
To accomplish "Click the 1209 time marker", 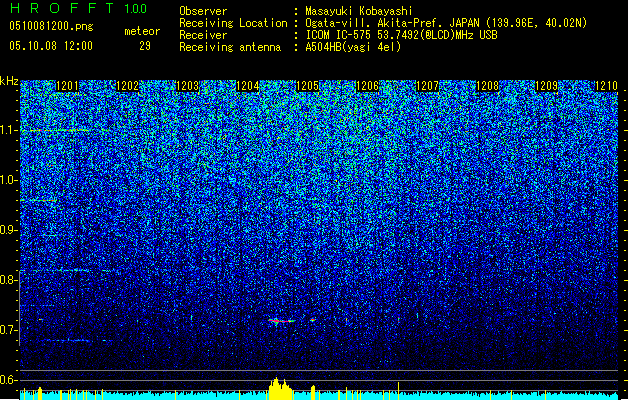I will 547,86.
